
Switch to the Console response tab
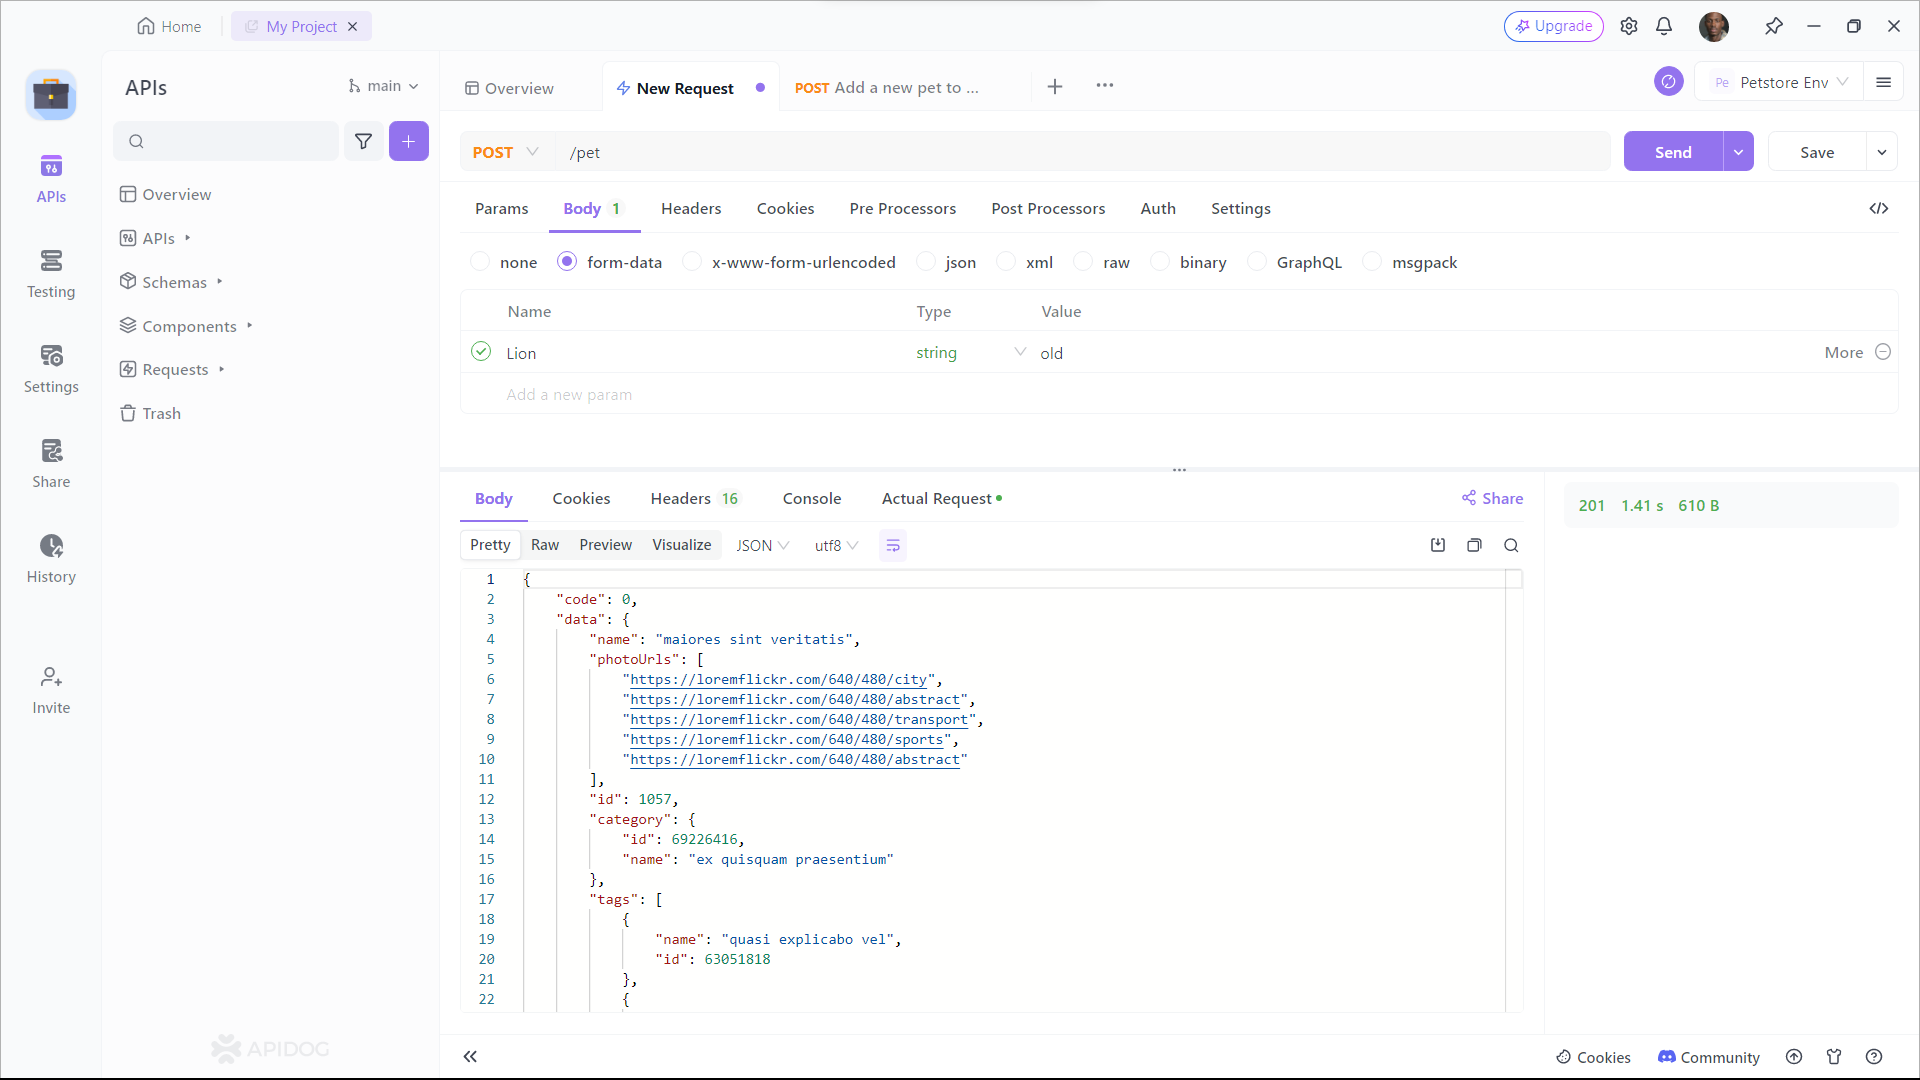click(x=811, y=498)
